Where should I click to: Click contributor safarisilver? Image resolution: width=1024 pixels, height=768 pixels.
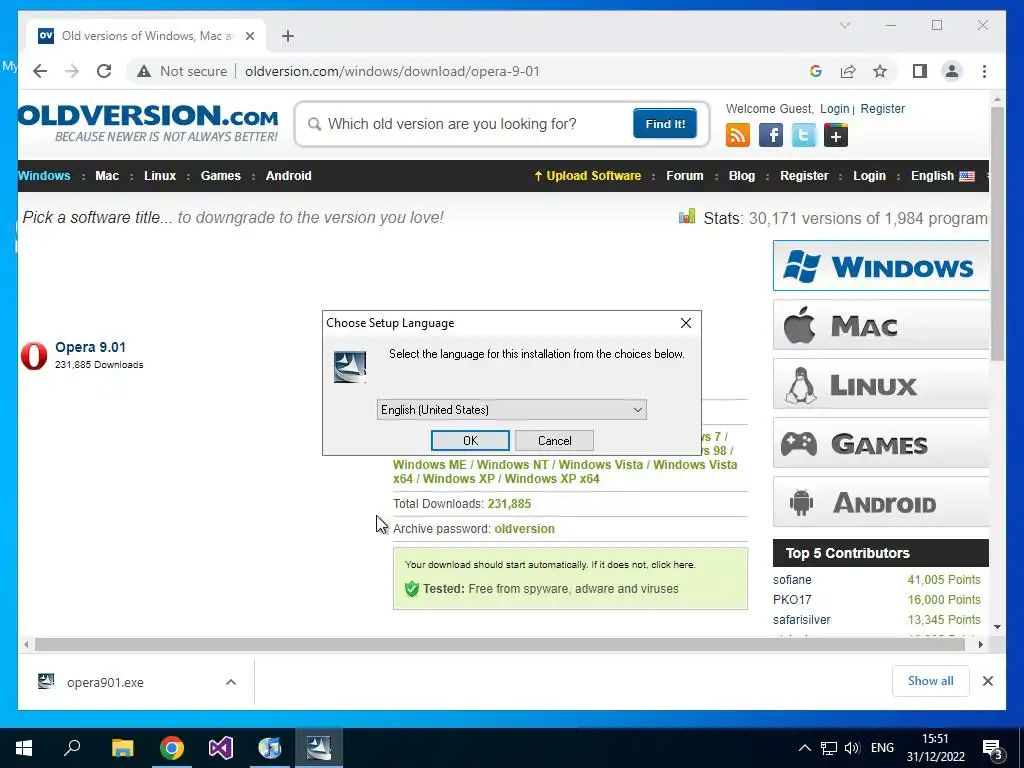(x=801, y=620)
